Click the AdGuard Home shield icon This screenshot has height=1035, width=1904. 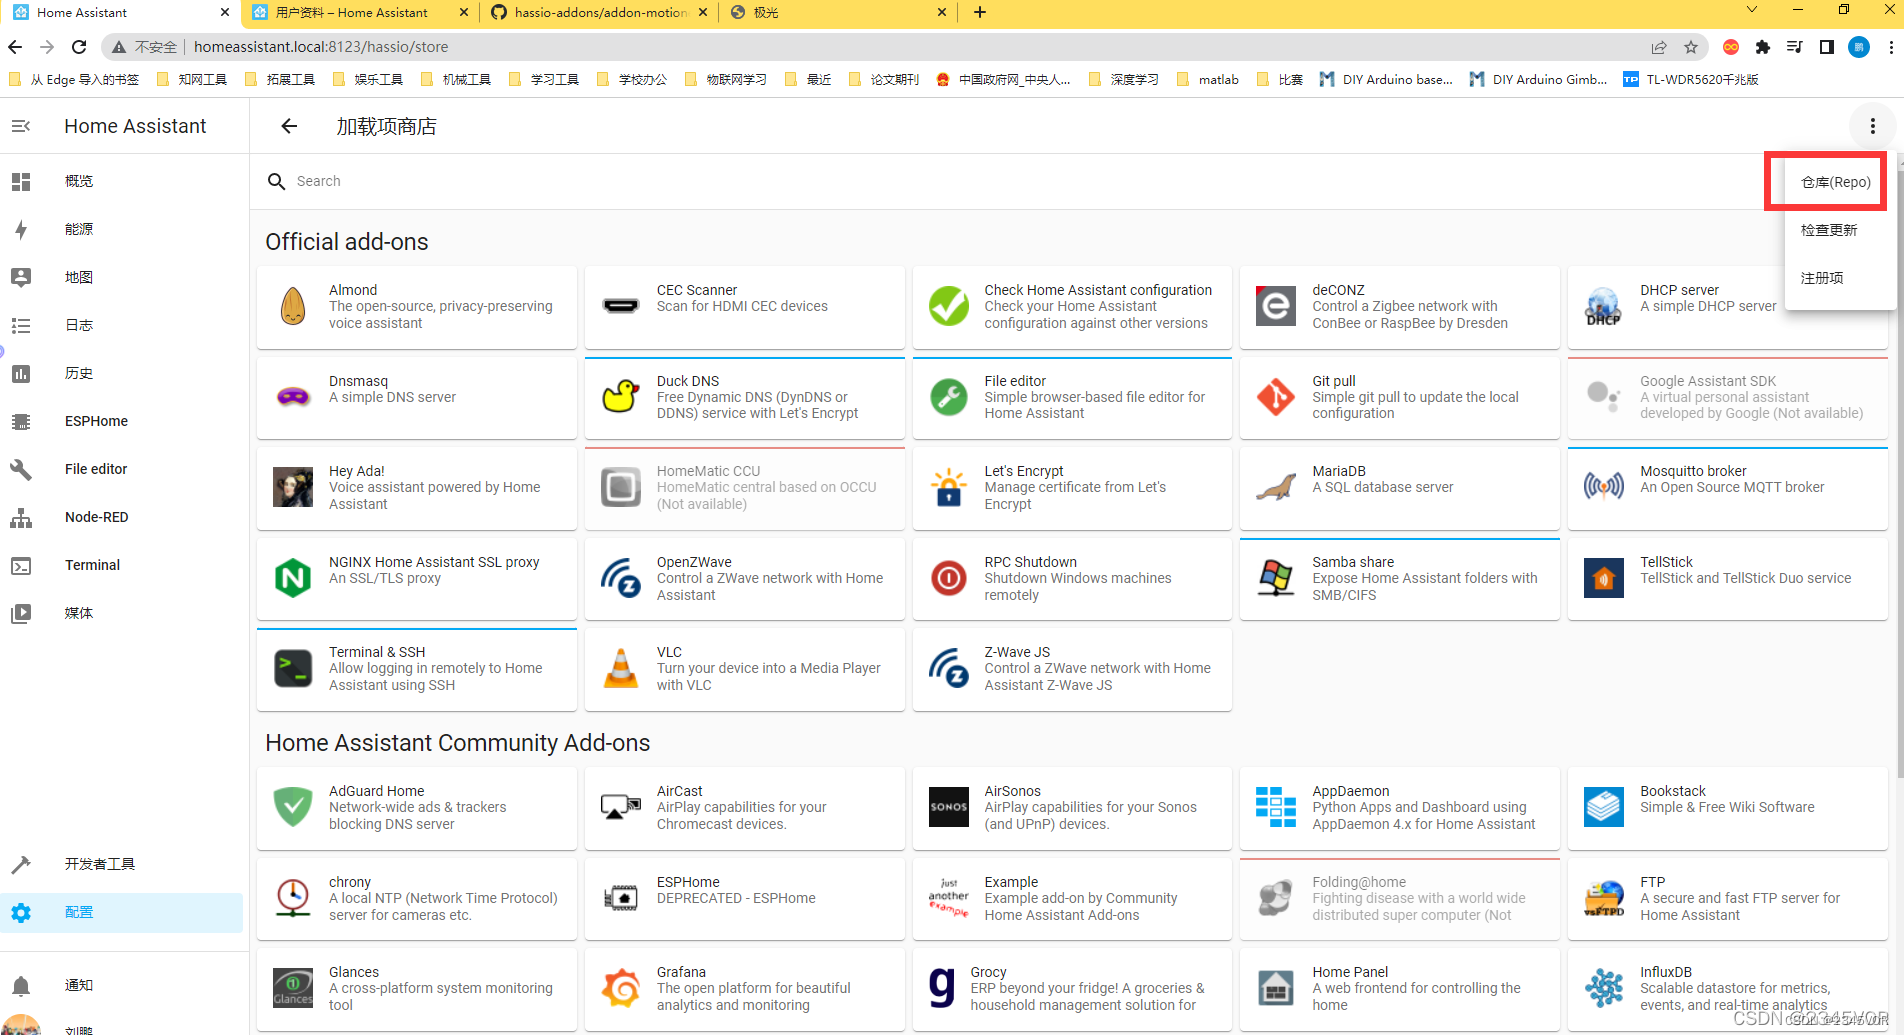coord(293,807)
